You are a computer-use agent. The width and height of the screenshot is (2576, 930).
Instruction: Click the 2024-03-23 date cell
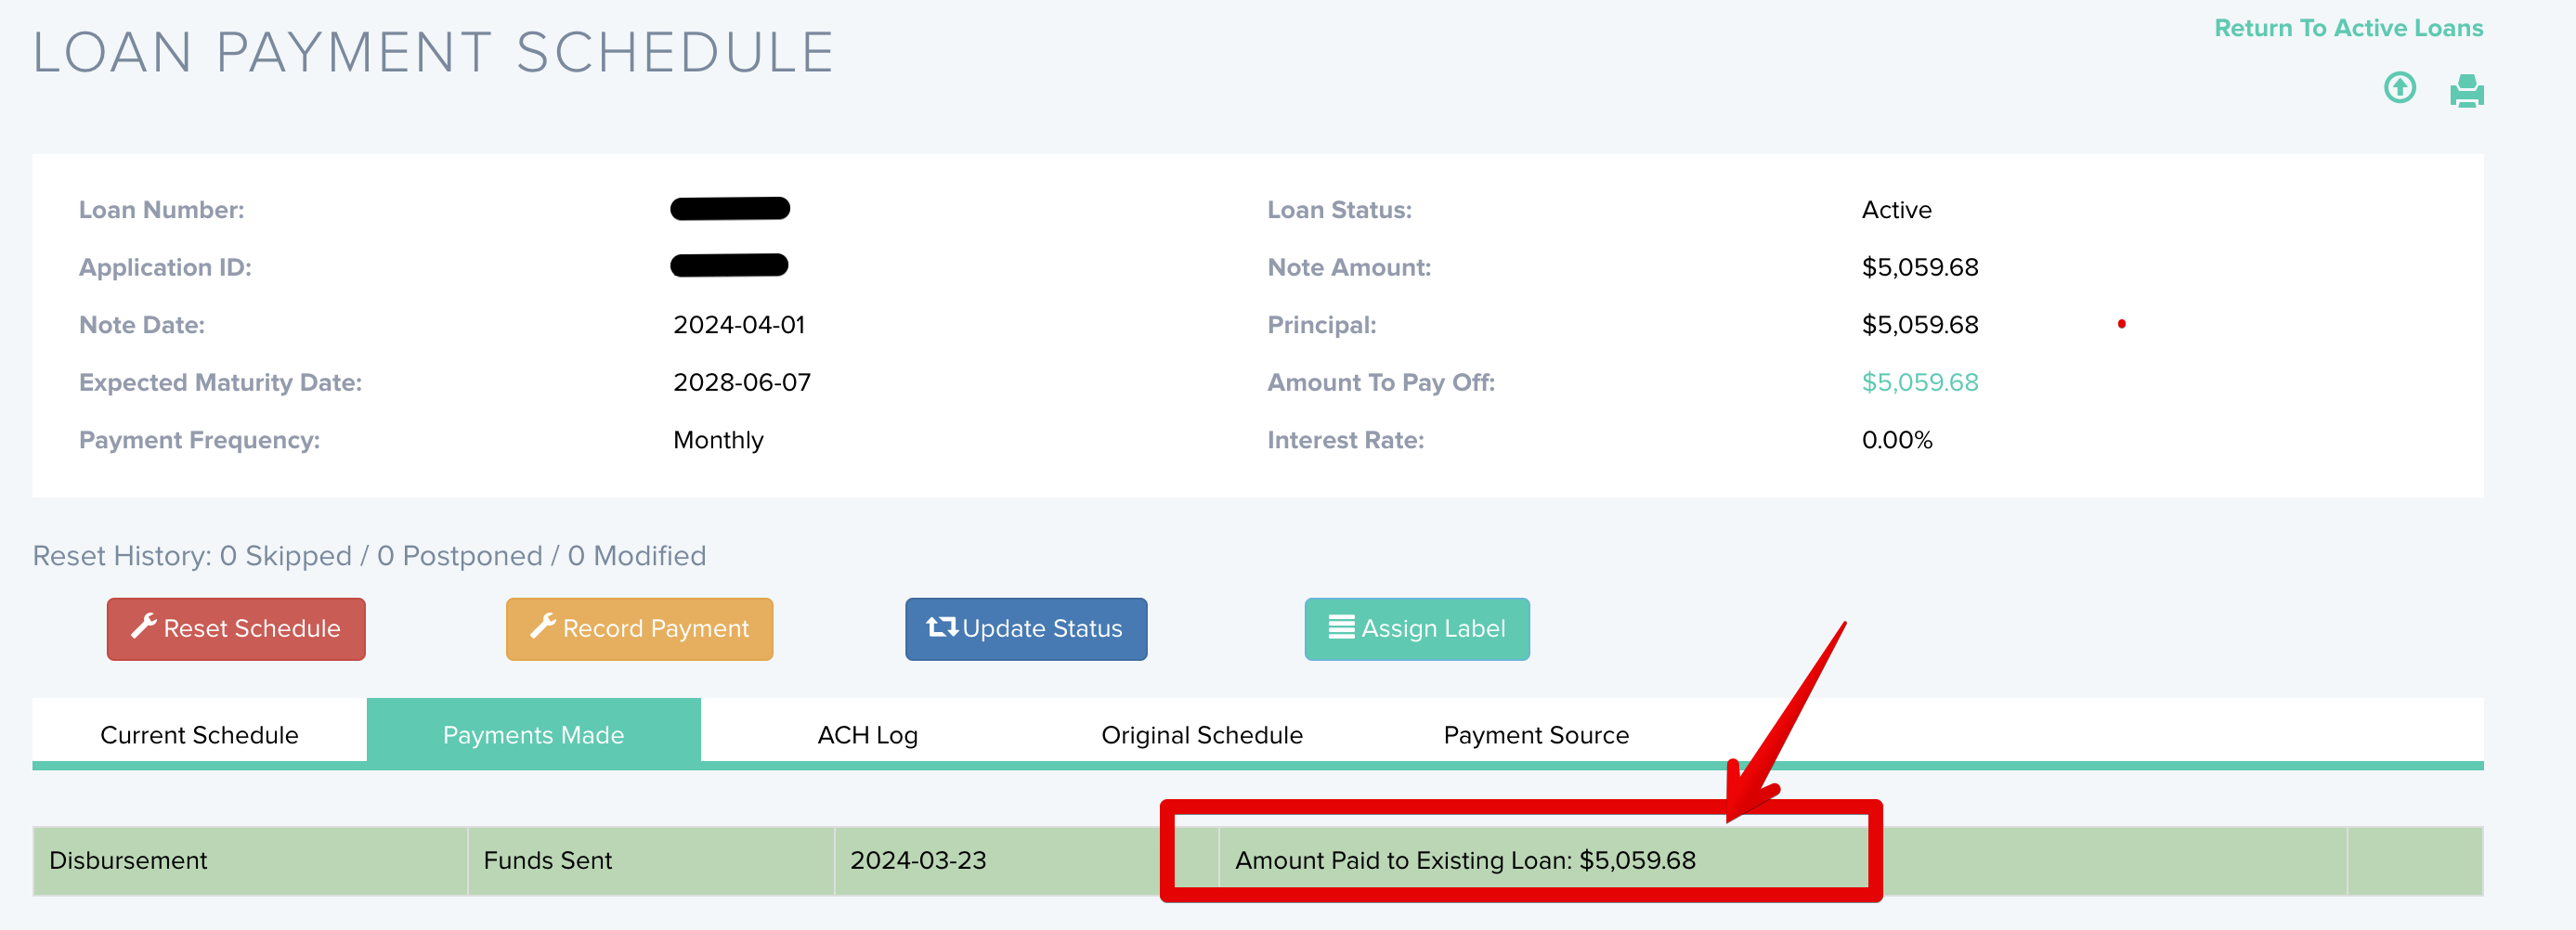917,860
